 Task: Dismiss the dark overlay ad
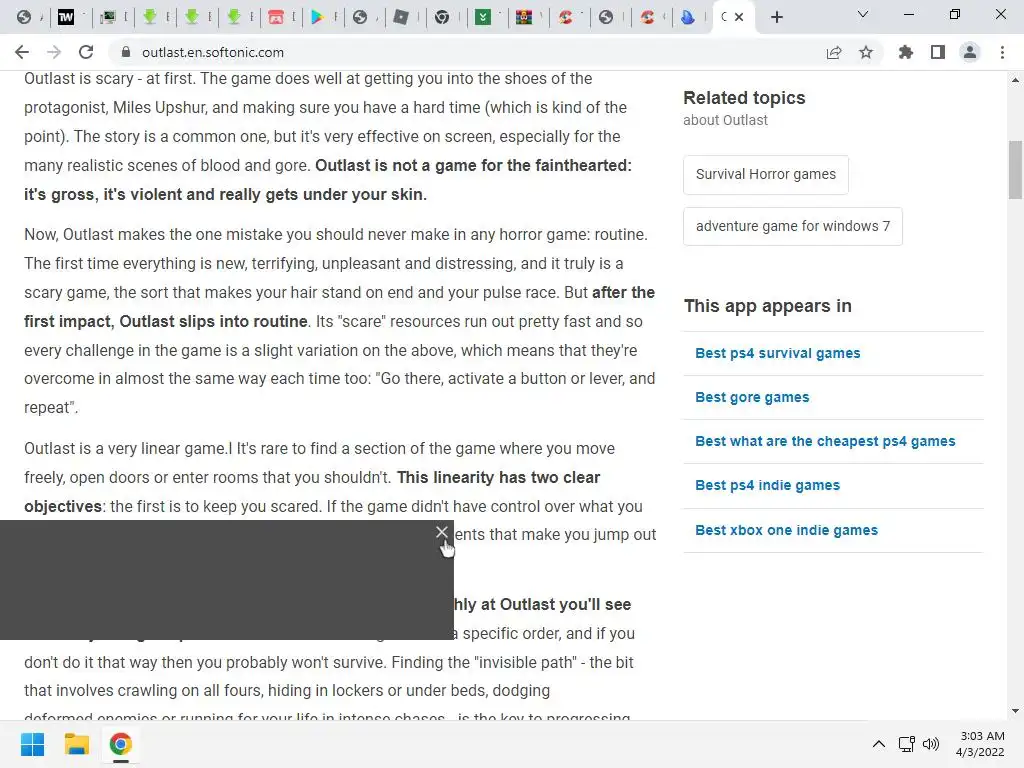442,532
